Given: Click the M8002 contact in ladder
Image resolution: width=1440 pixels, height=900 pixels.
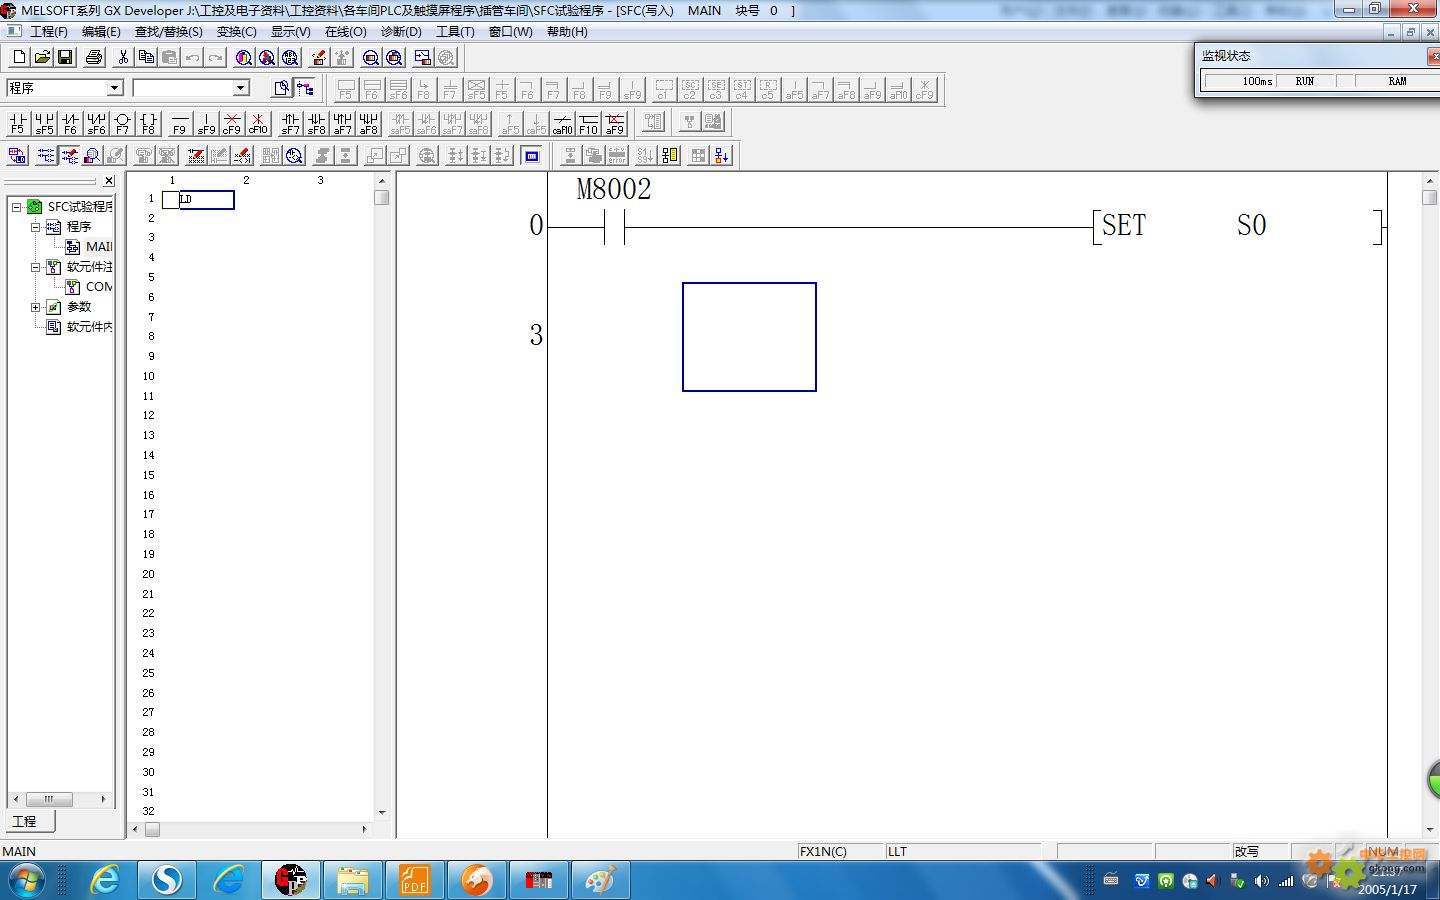Looking at the screenshot, I should tap(614, 227).
